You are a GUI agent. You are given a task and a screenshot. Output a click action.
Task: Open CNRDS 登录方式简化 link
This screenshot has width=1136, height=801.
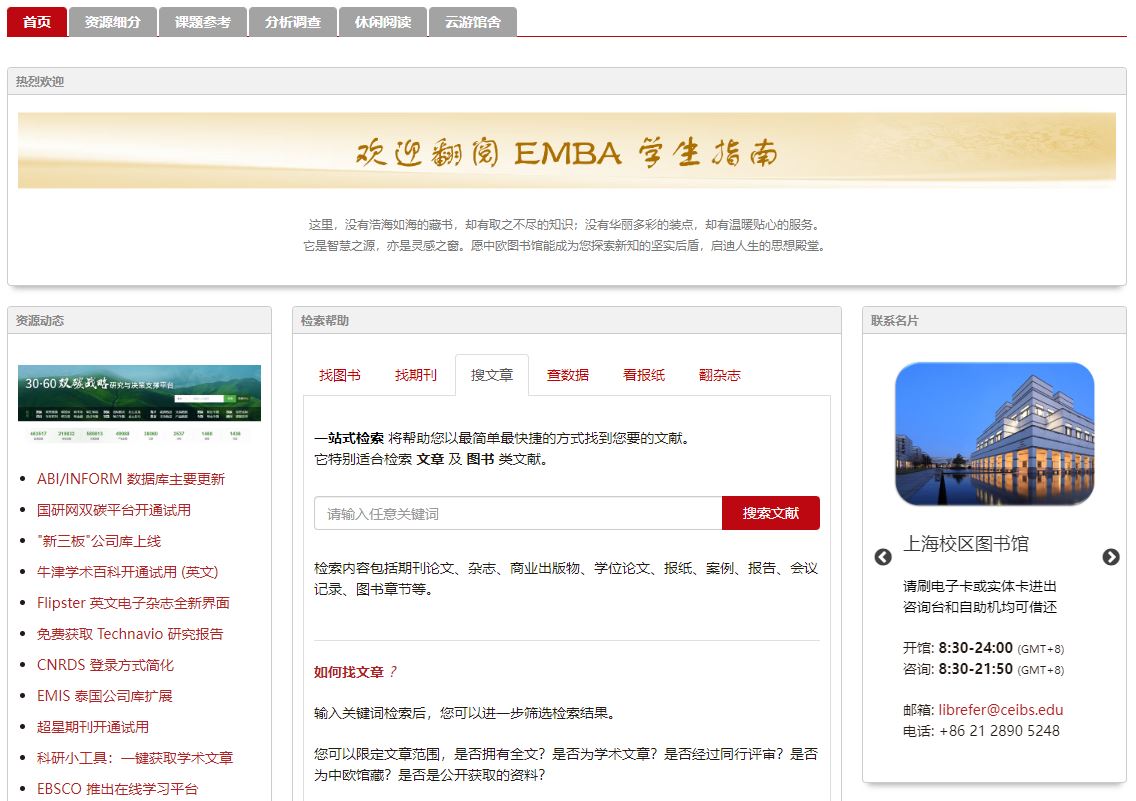106,665
